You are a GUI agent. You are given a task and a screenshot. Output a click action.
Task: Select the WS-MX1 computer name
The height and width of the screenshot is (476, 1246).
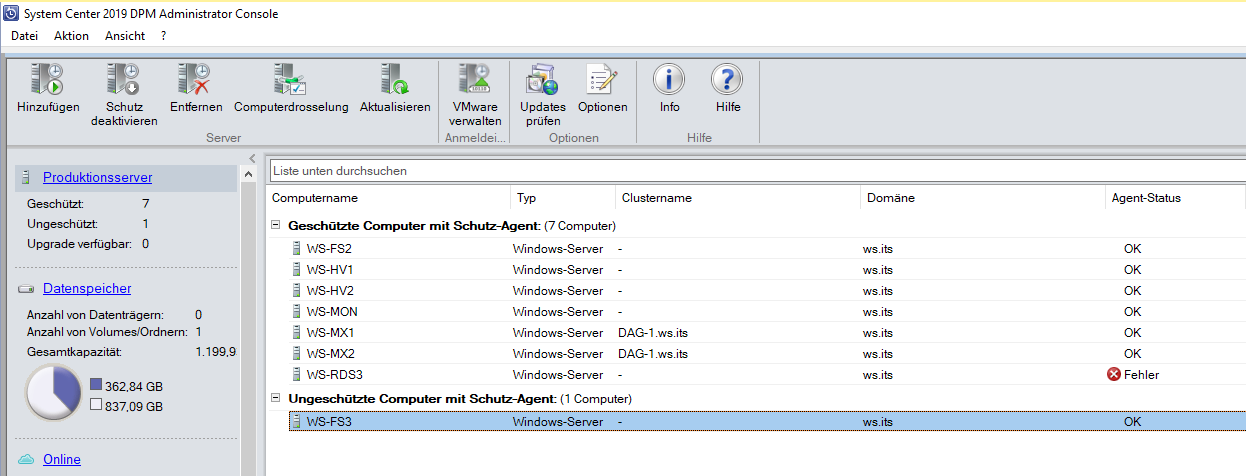(331, 333)
